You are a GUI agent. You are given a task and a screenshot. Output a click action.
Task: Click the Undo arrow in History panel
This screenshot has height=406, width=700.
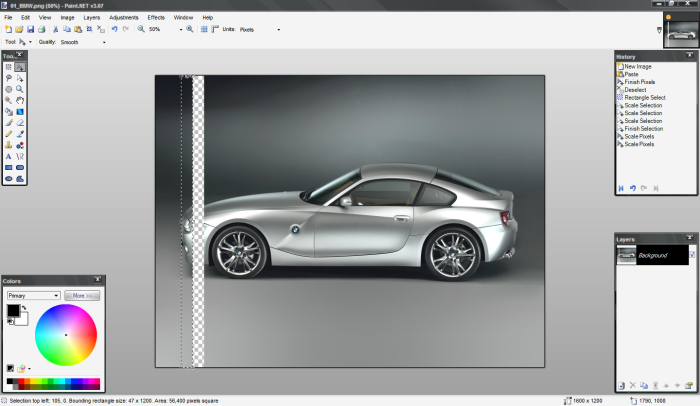tap(632, 187)
